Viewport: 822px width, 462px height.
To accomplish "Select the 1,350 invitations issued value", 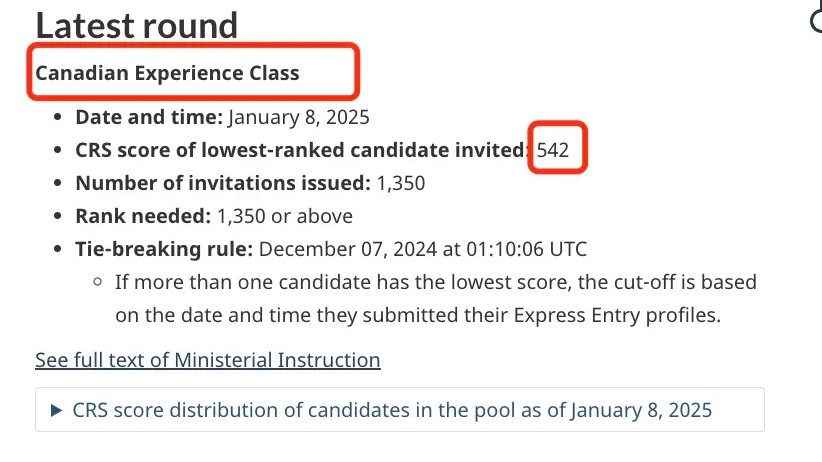I will point(400,184).
